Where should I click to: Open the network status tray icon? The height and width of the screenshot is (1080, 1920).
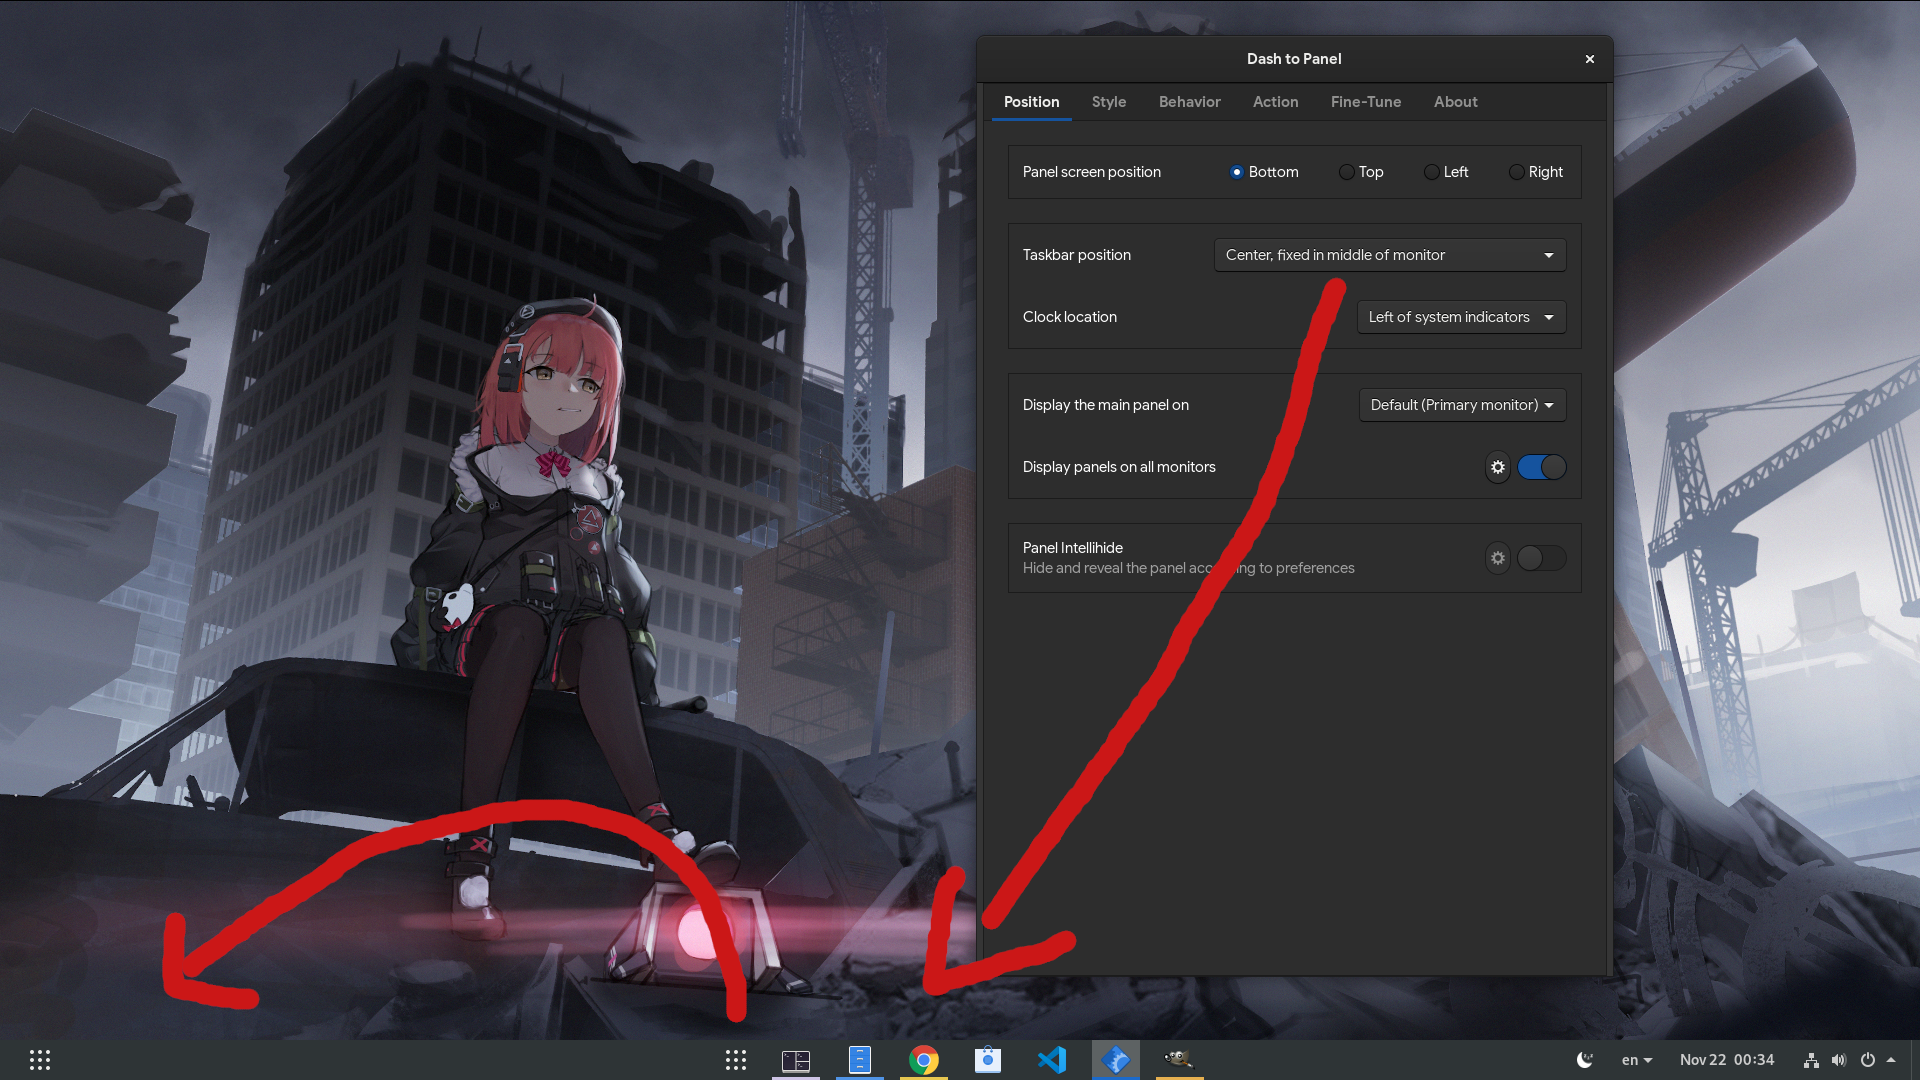point(1811,1060)
